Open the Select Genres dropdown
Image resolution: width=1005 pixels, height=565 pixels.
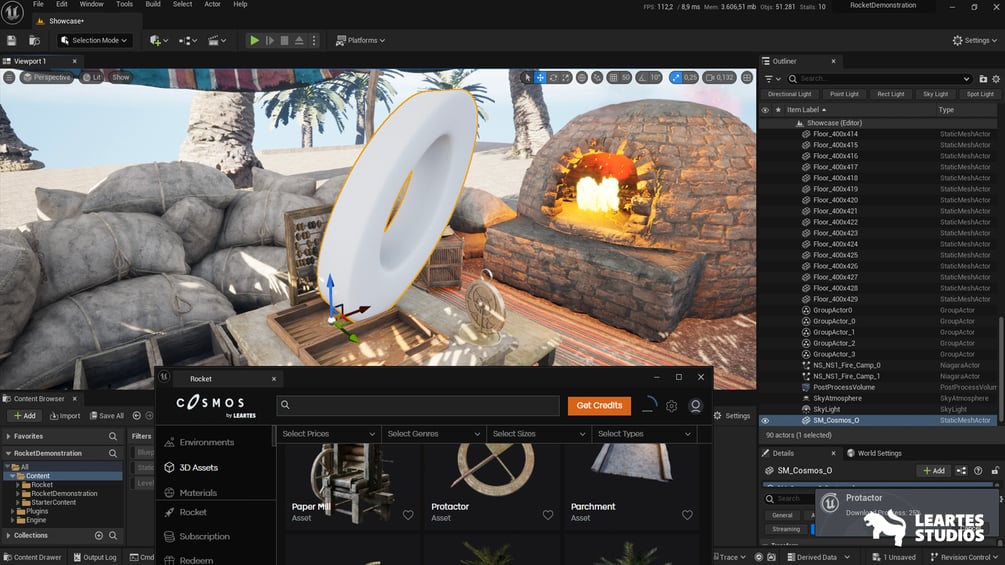click(434, 434)
